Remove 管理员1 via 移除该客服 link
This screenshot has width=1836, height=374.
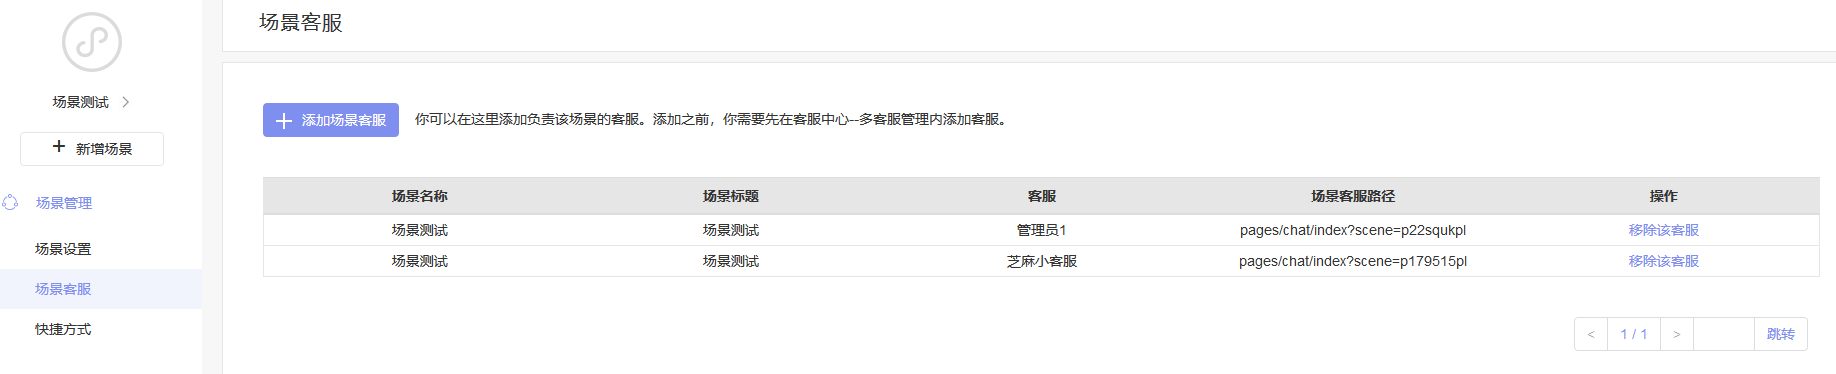[1663, 230]
